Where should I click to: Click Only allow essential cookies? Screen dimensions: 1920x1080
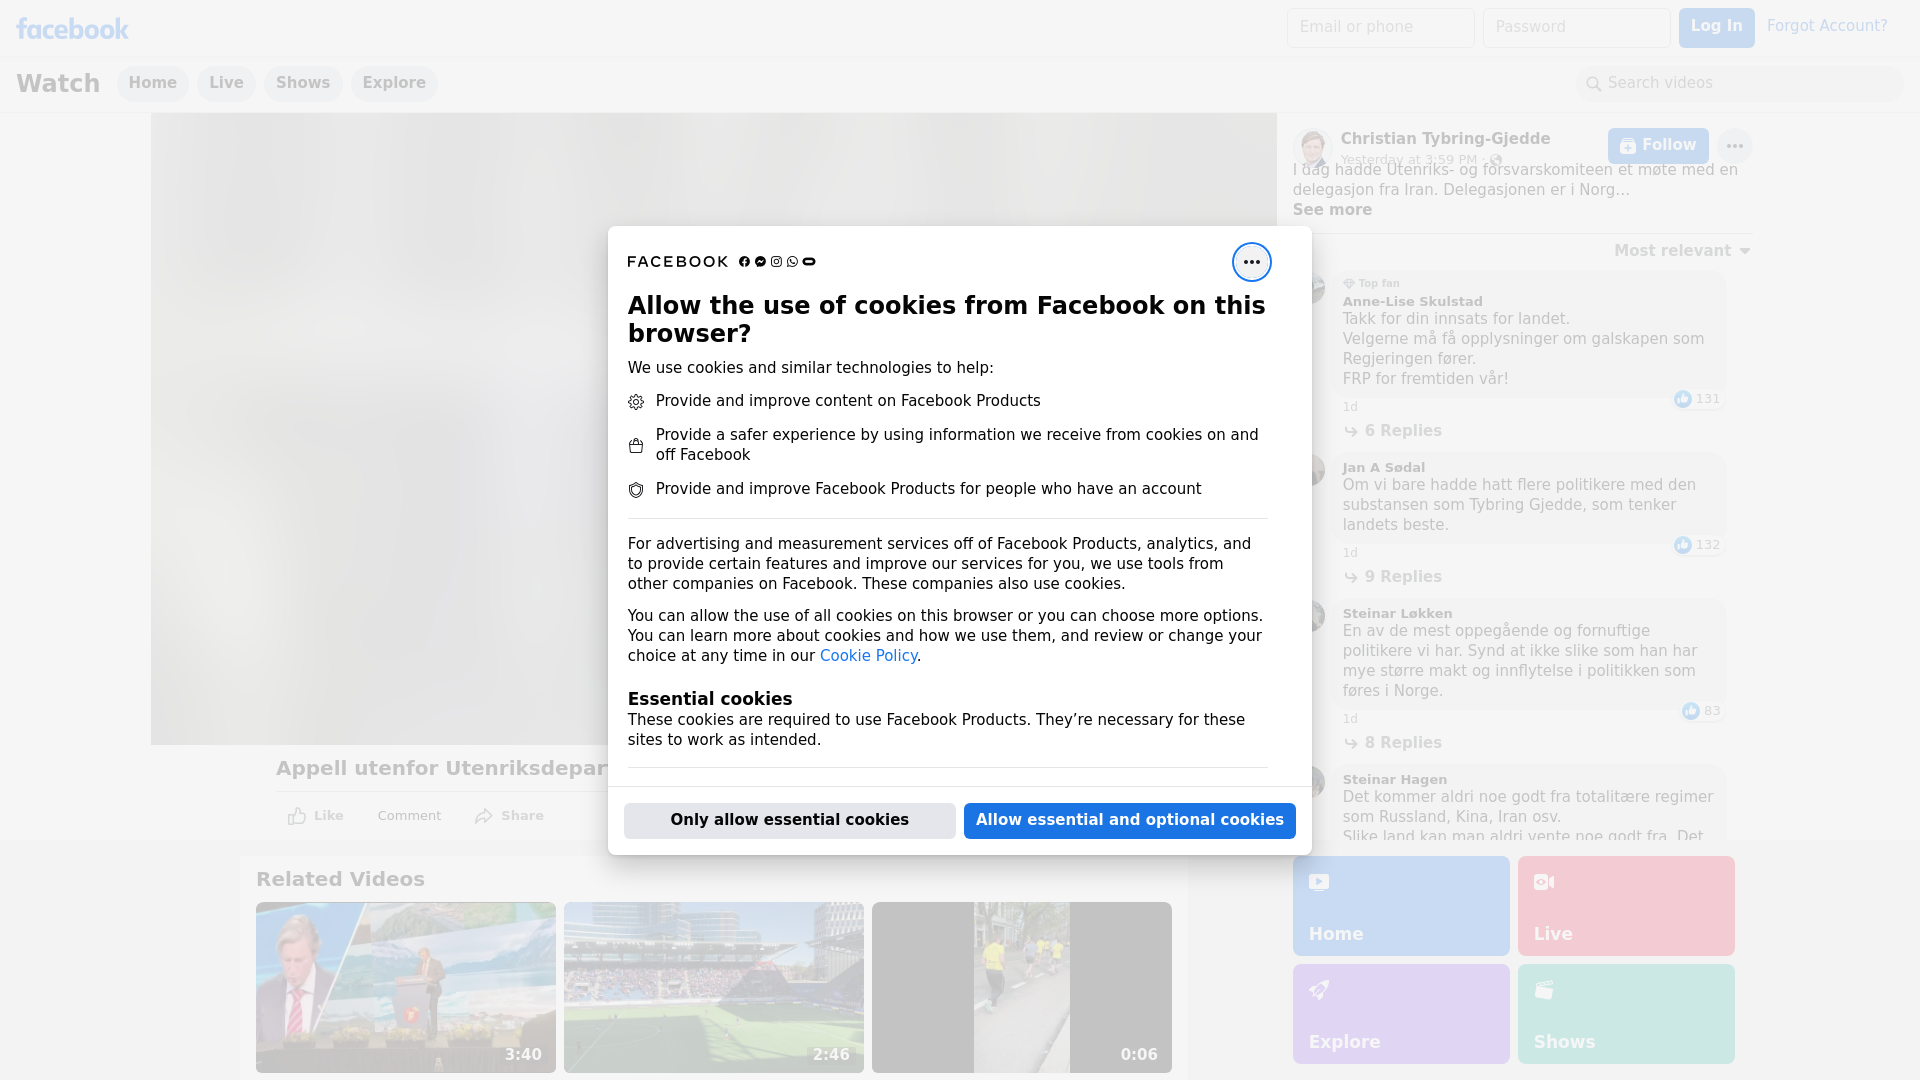[x=790, y=820]
